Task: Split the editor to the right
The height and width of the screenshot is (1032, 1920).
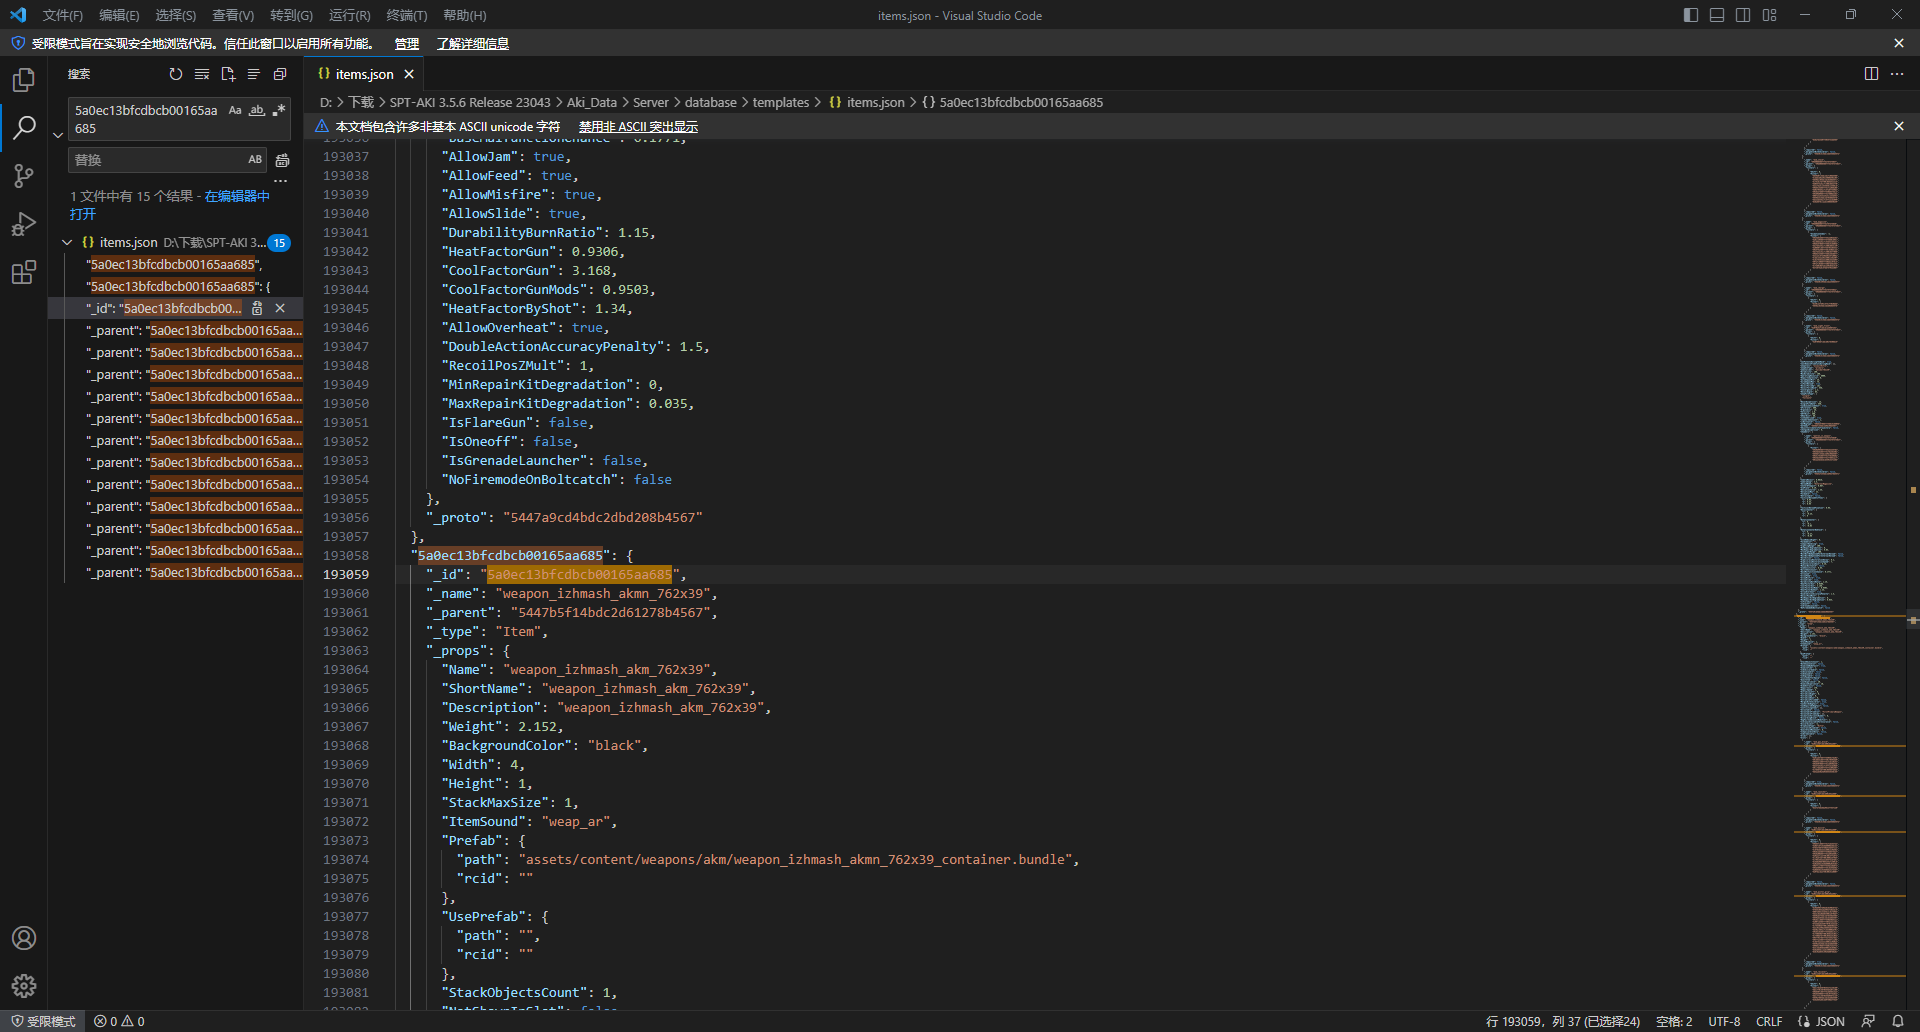Action: (1871, 74)
